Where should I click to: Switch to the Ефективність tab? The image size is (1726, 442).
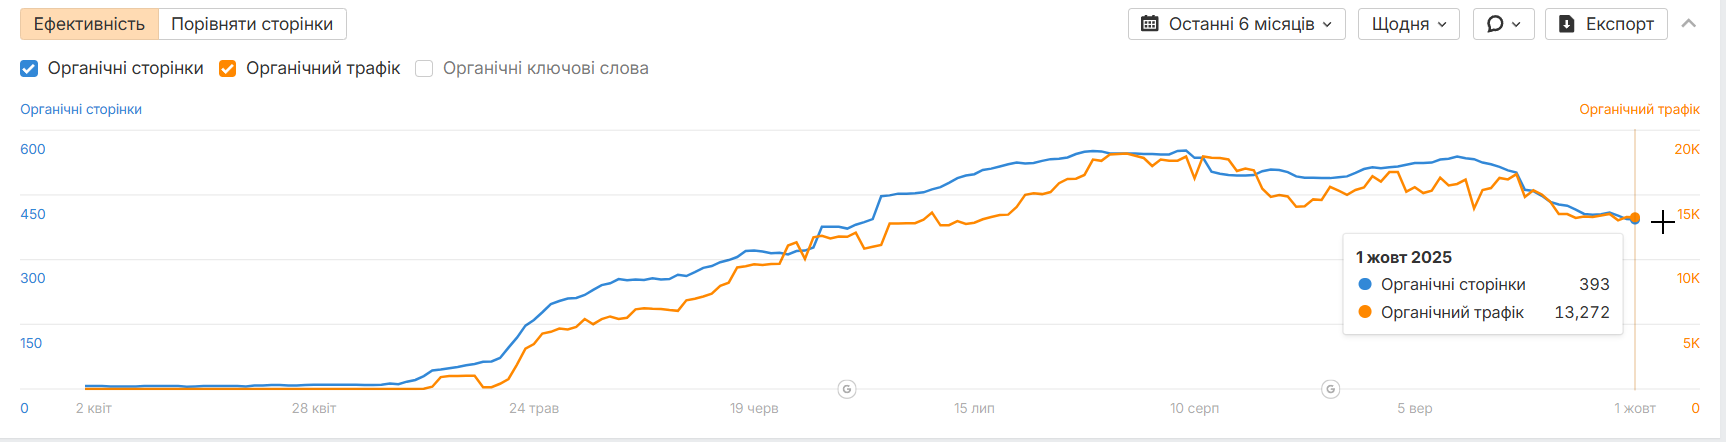89,24
